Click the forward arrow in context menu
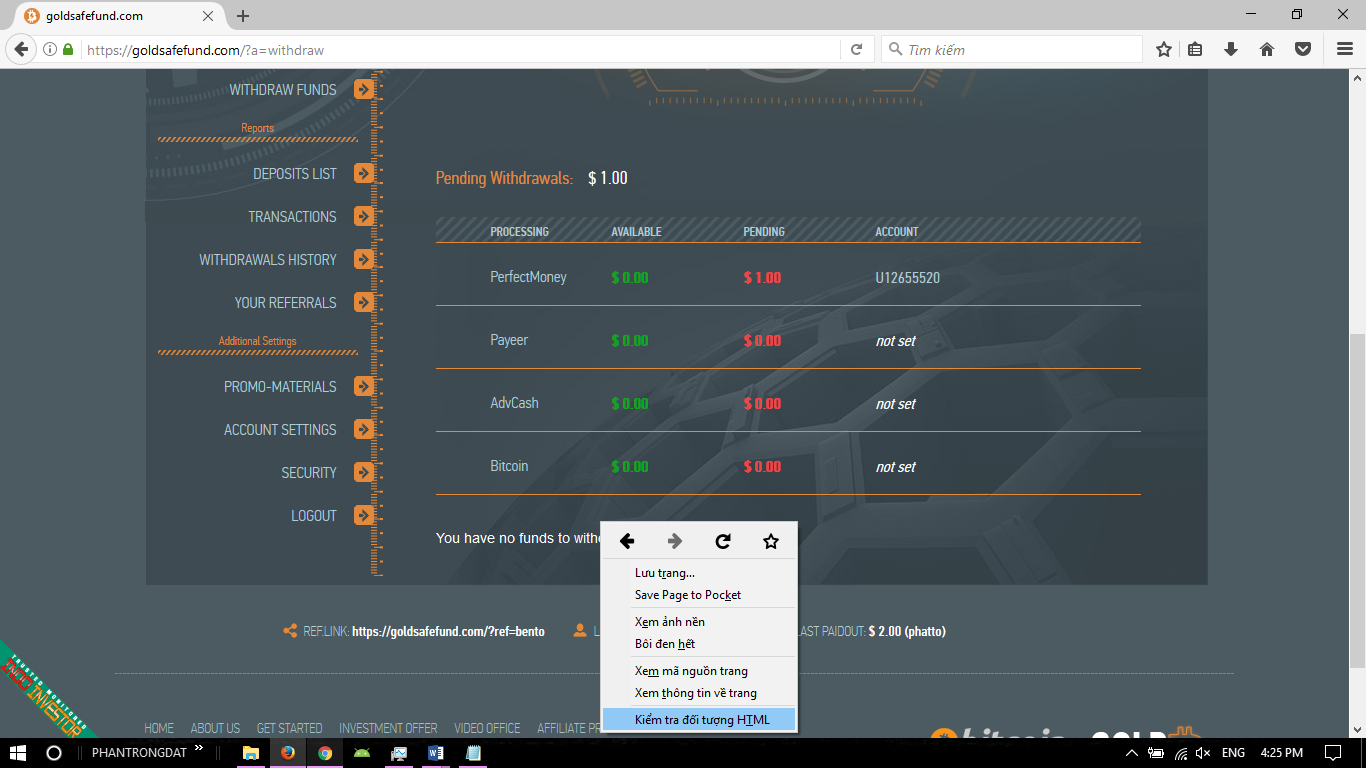This screenshot has width=1366, height=768. pyautogui.click(x=675, y=541)
